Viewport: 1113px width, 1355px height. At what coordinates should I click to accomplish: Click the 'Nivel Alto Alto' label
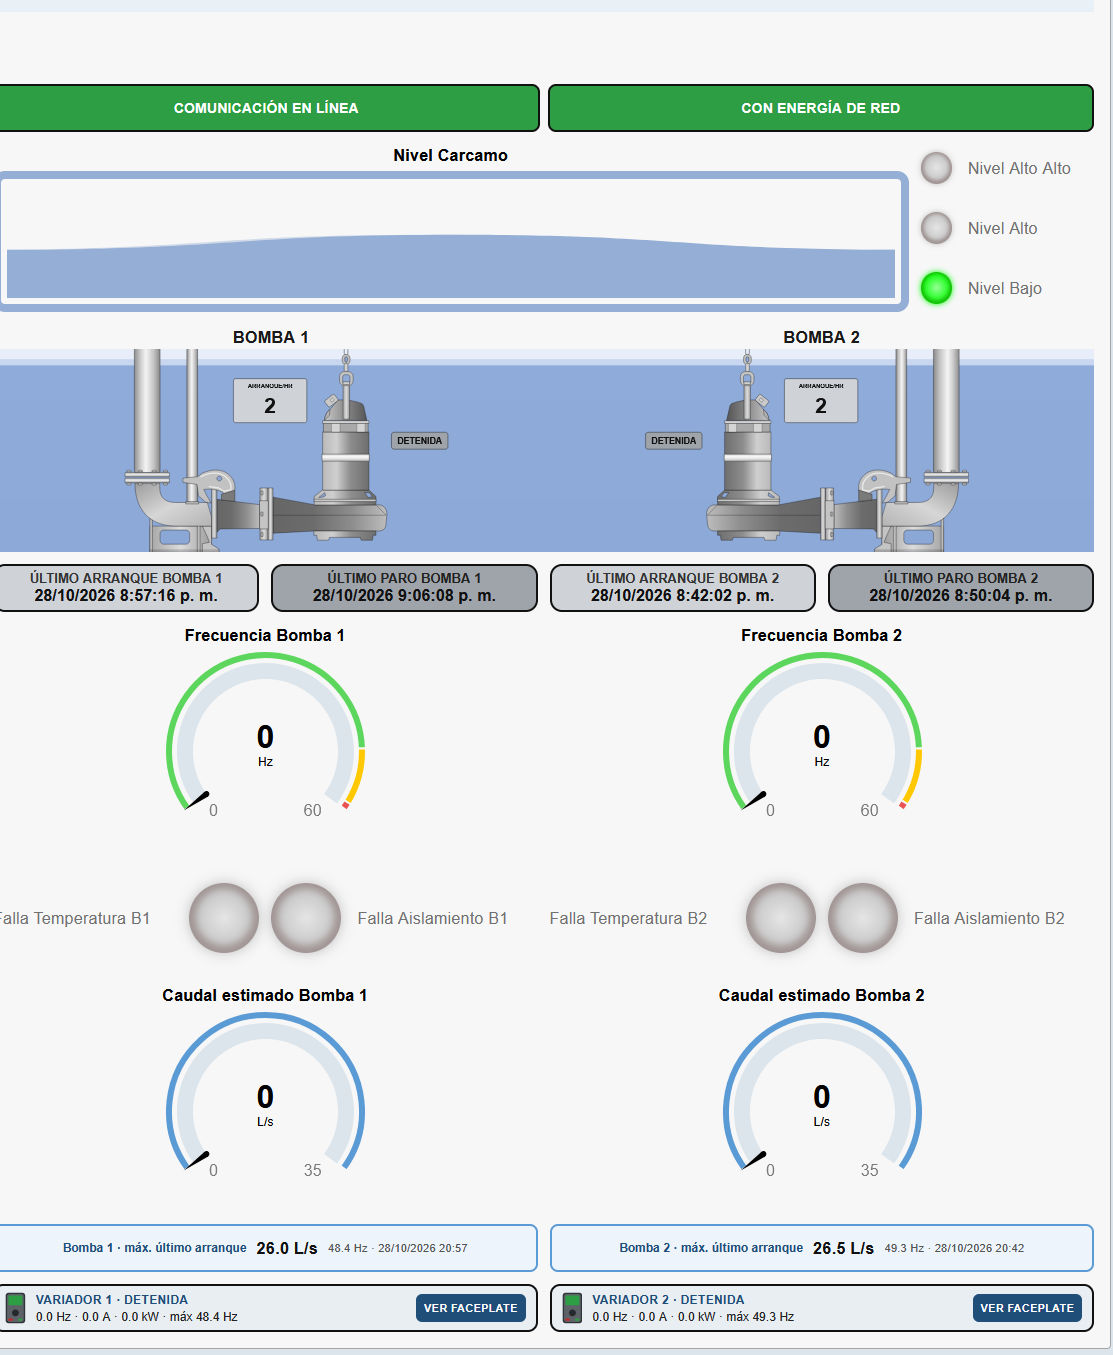pyautogui.click(x=1019, y=168)
